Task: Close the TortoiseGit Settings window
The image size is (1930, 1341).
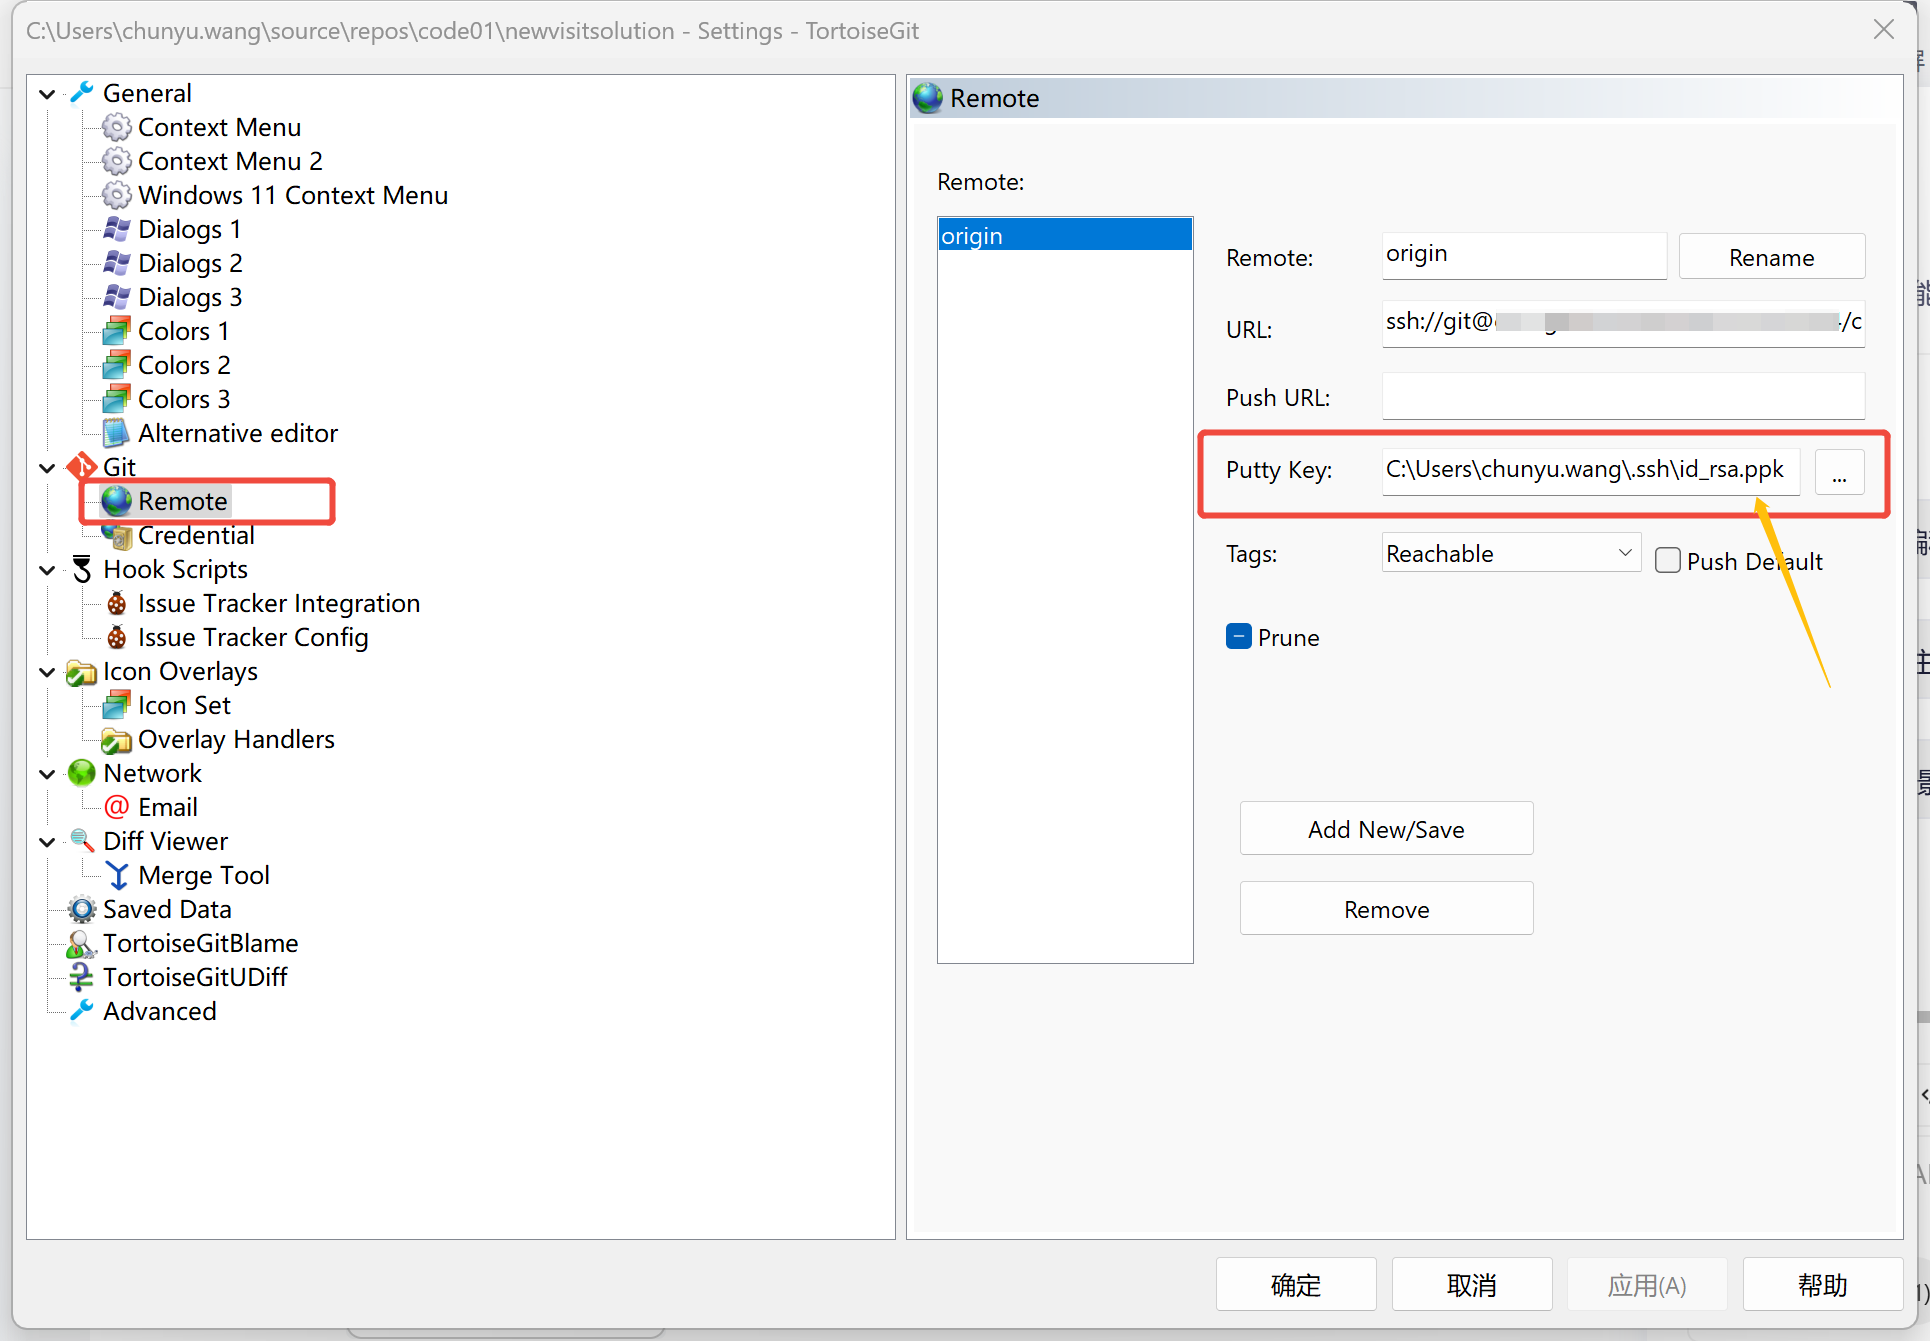Action: tap(1884, 30)
